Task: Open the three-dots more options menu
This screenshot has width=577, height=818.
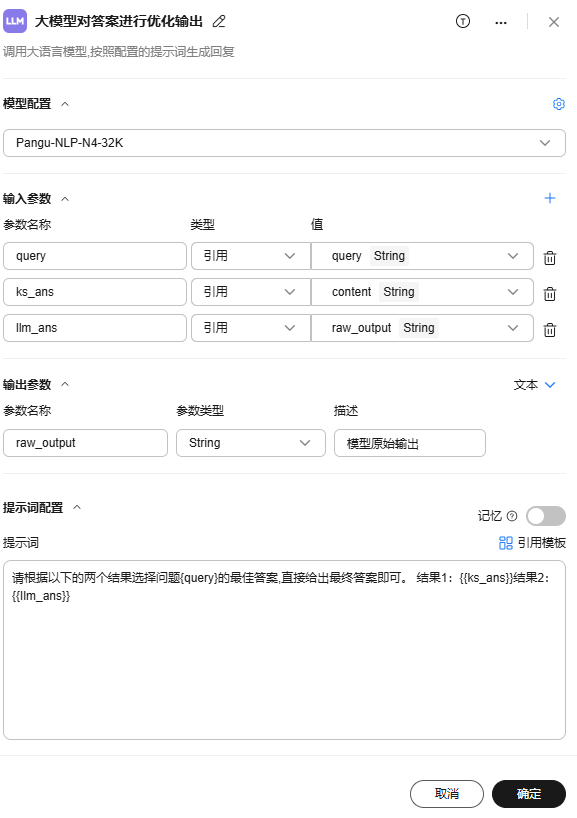Action: pyautogui.click(x=501, y=22)
